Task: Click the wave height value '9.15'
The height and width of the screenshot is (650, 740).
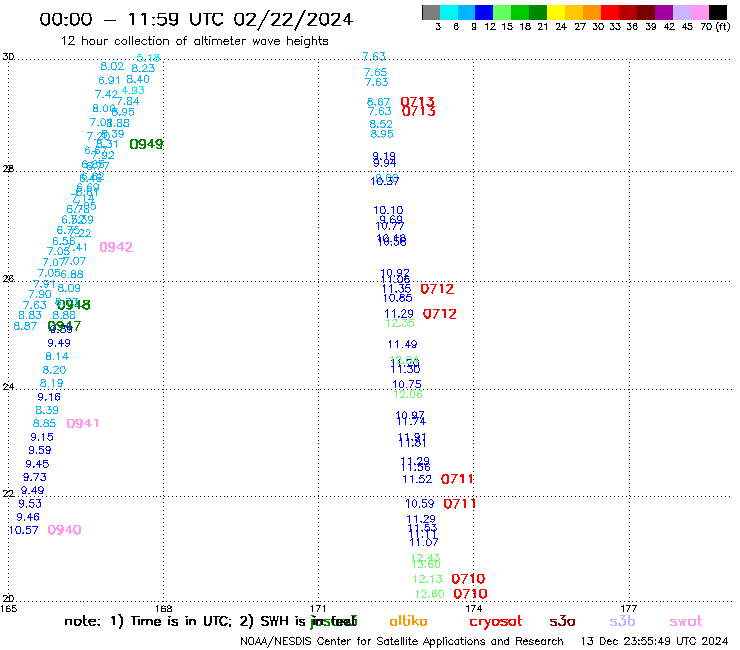Action: click(42, 438)
